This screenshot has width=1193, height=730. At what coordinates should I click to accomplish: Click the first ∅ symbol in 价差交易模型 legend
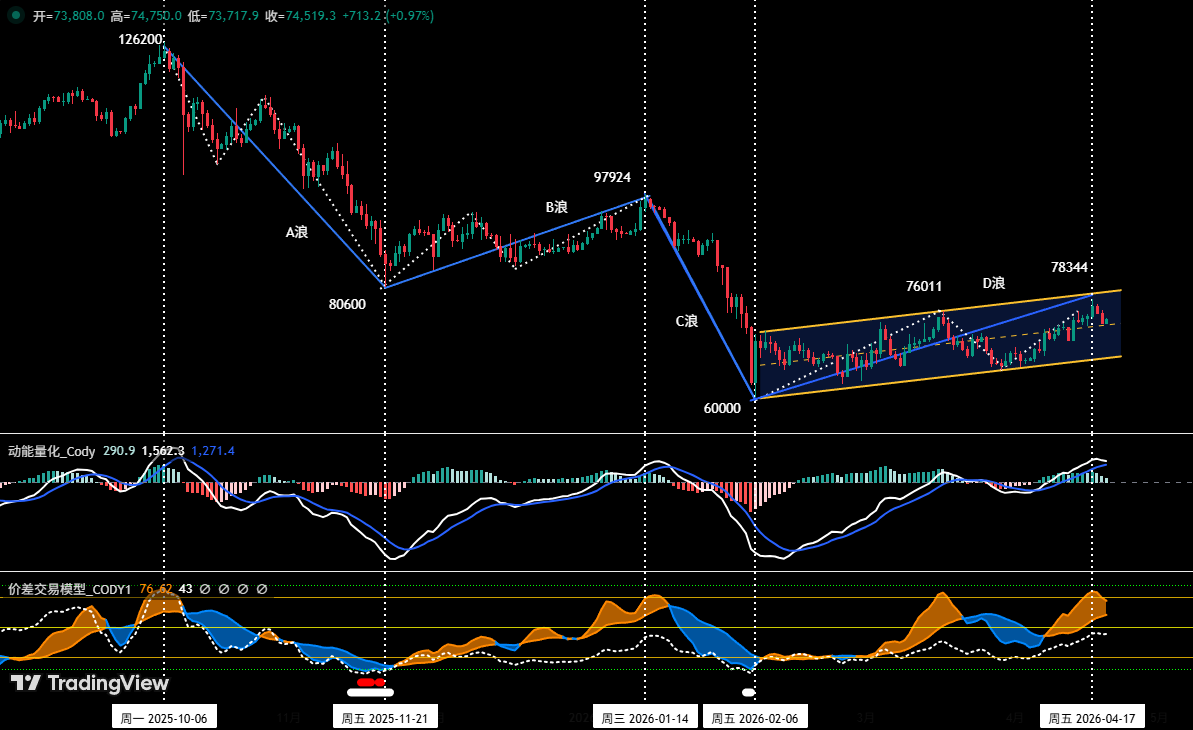[x=204, y=590]
